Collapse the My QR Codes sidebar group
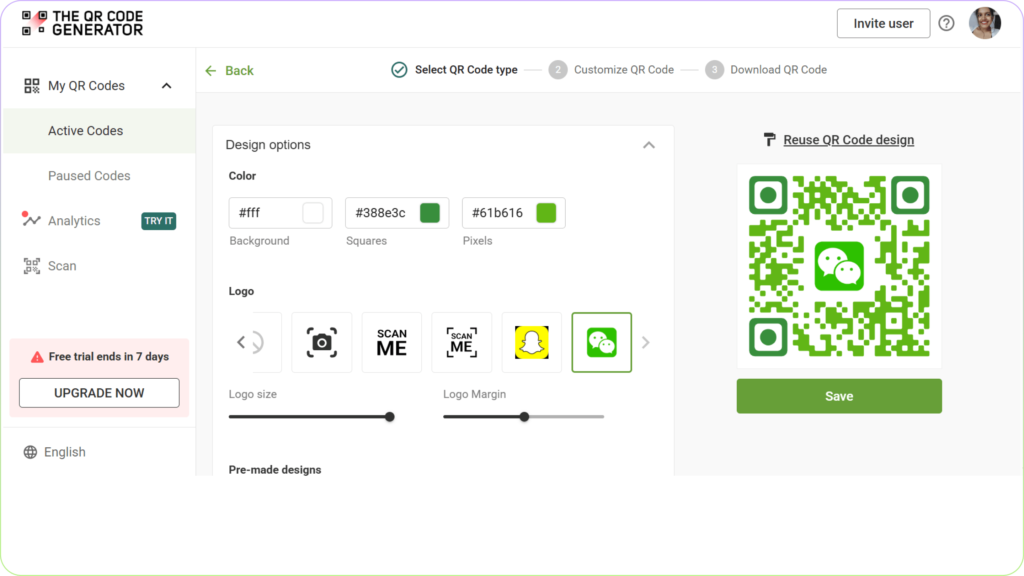This screenshot has width=1024, height=576. point(166,85)
